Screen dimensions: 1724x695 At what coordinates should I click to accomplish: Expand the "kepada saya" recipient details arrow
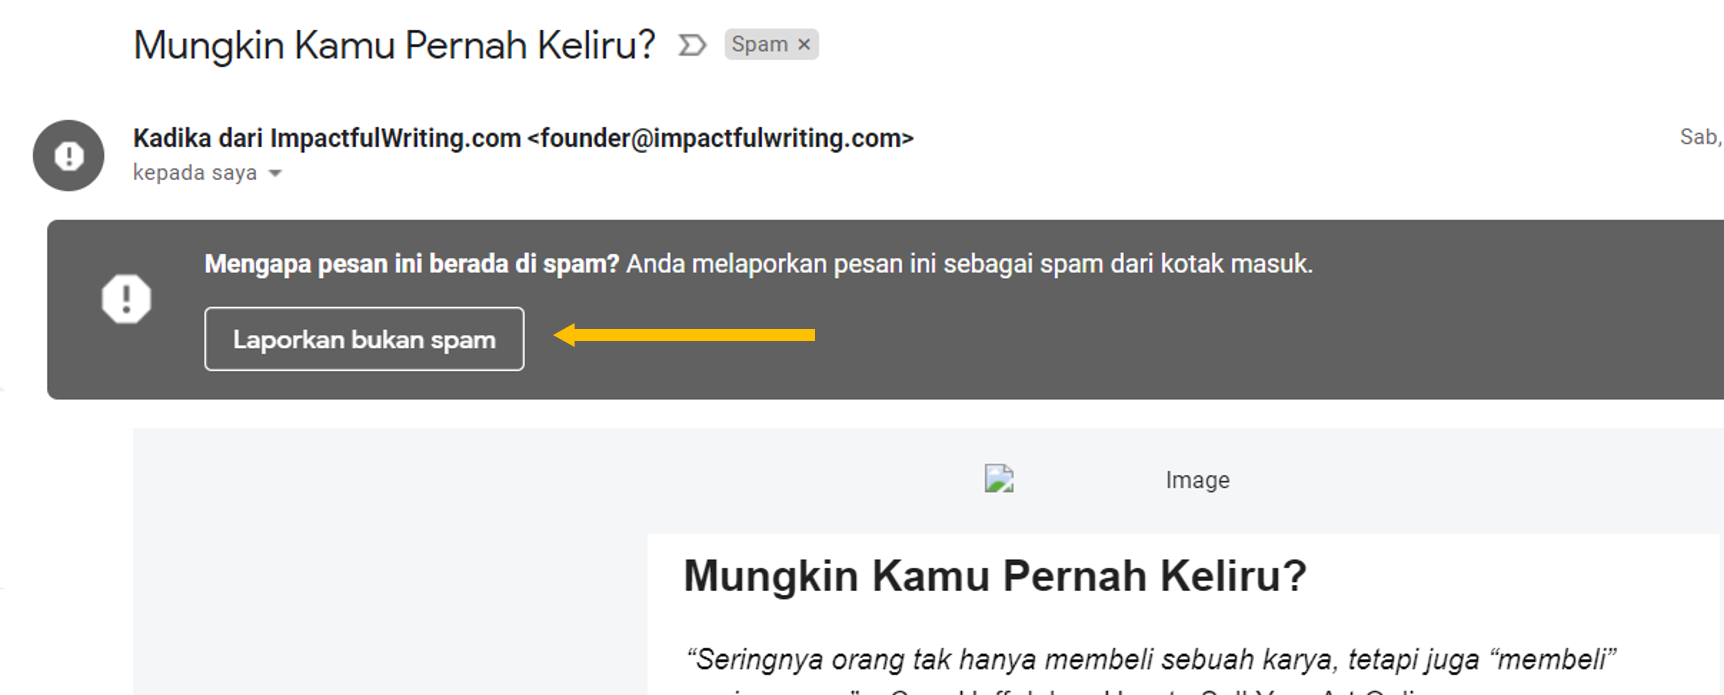click(275, 174)
